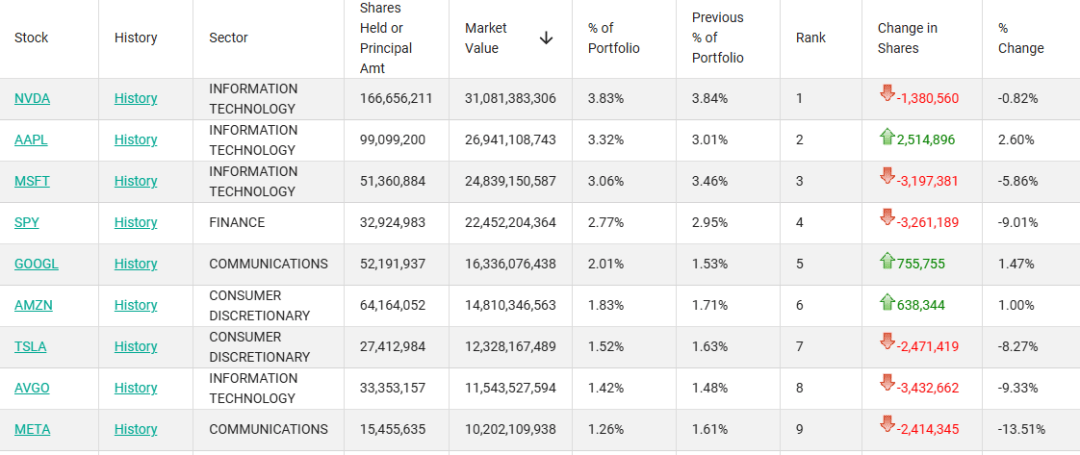Open the AVGO ticker link
Image resolution: width=1080 pixels, height=455 pixels.
coord(32,388)
